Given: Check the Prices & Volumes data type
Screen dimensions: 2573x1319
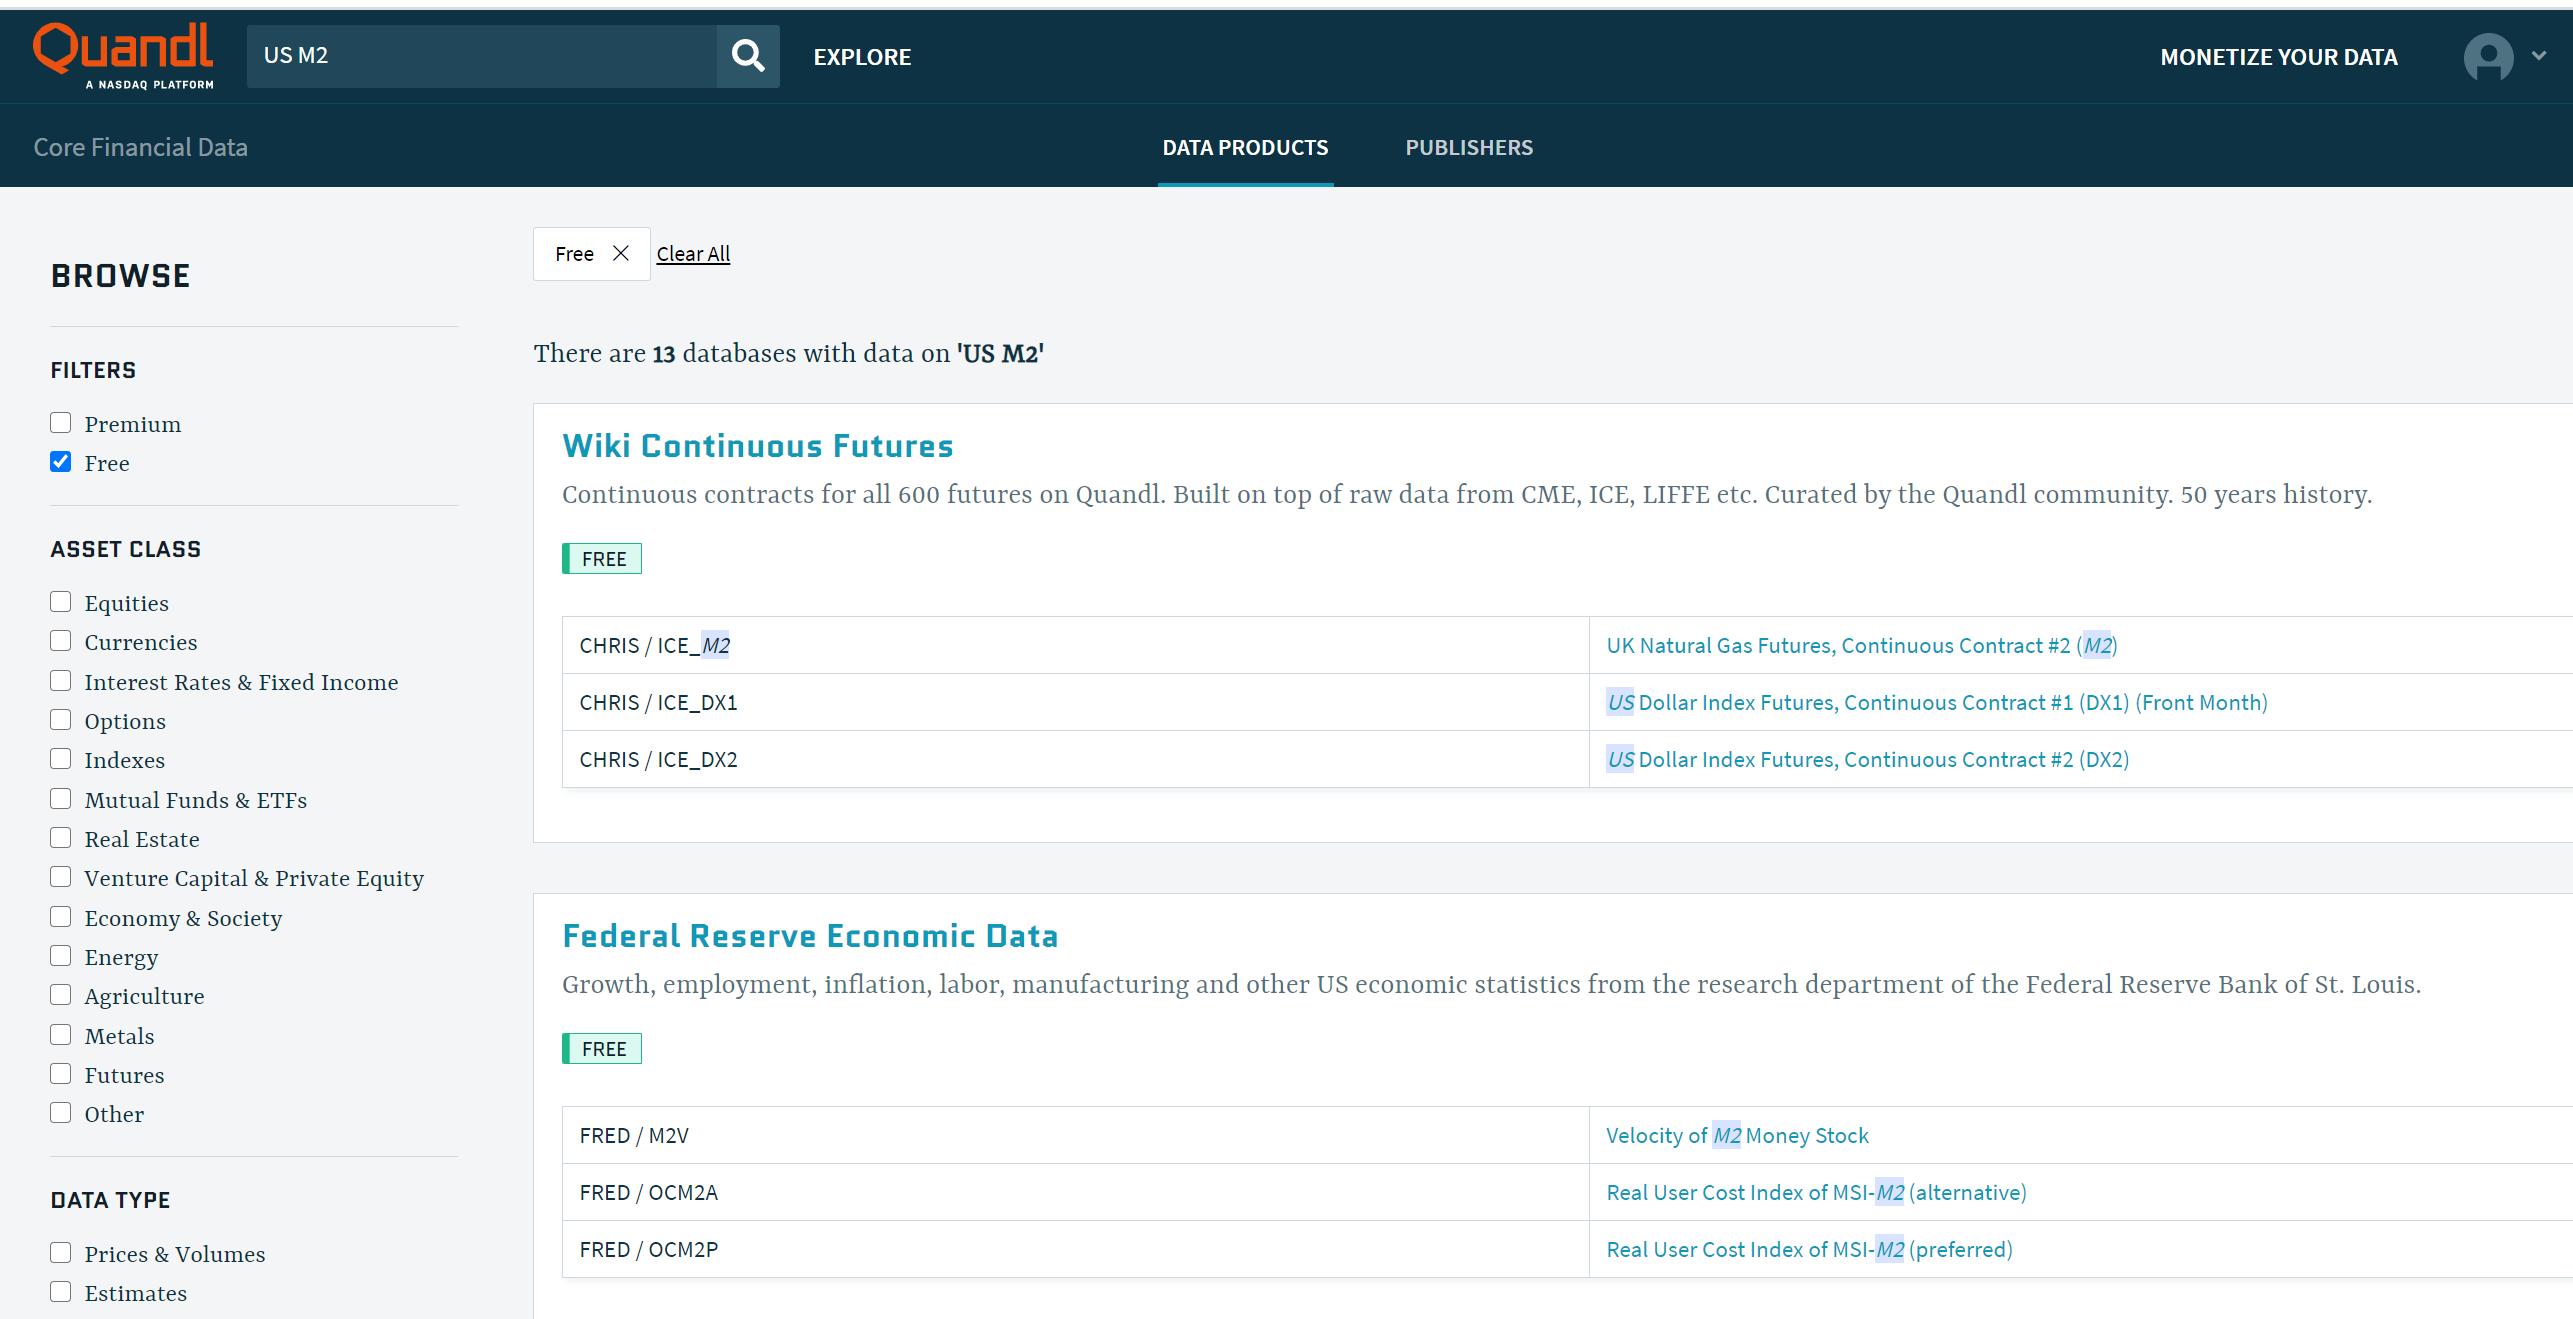Looking at the screenshot, I should click(x=61, y=1253).
